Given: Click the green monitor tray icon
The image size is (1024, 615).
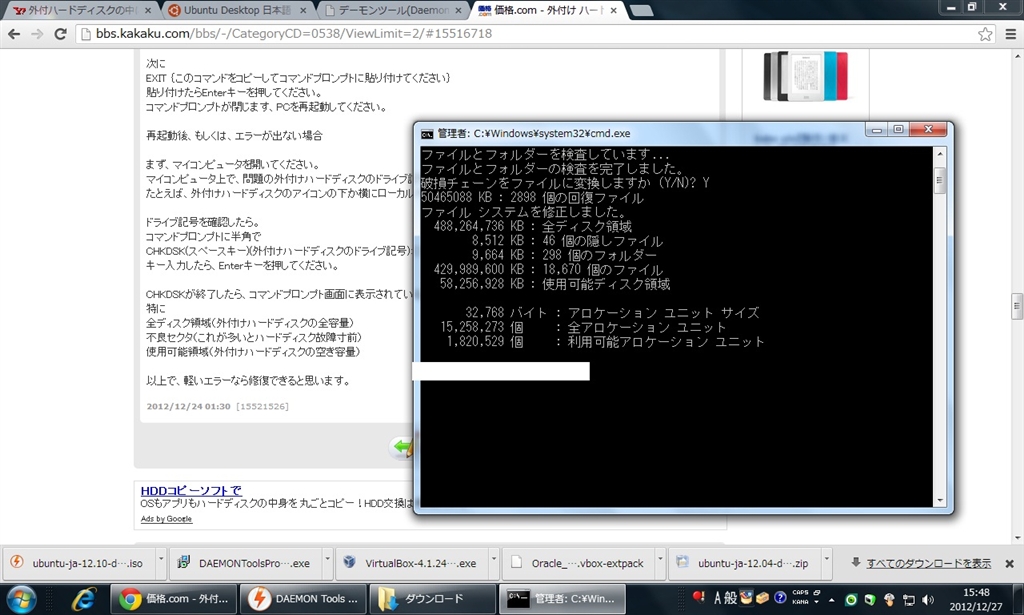Looking at the screenshot, I should coord(870,599).
